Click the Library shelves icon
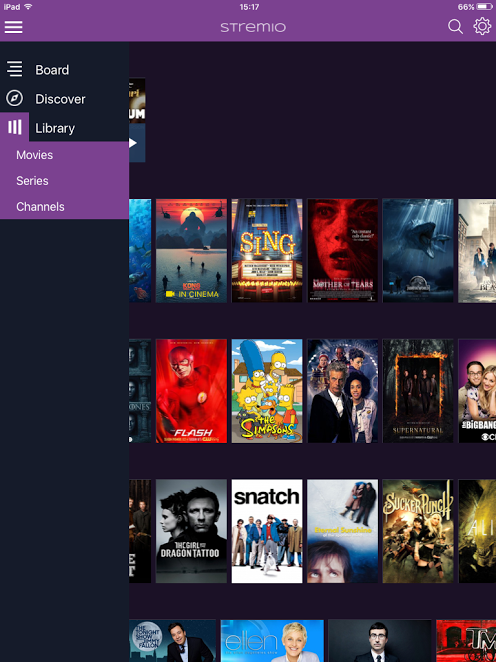Screen dimensions: 496x662 (x=14, y=127)
